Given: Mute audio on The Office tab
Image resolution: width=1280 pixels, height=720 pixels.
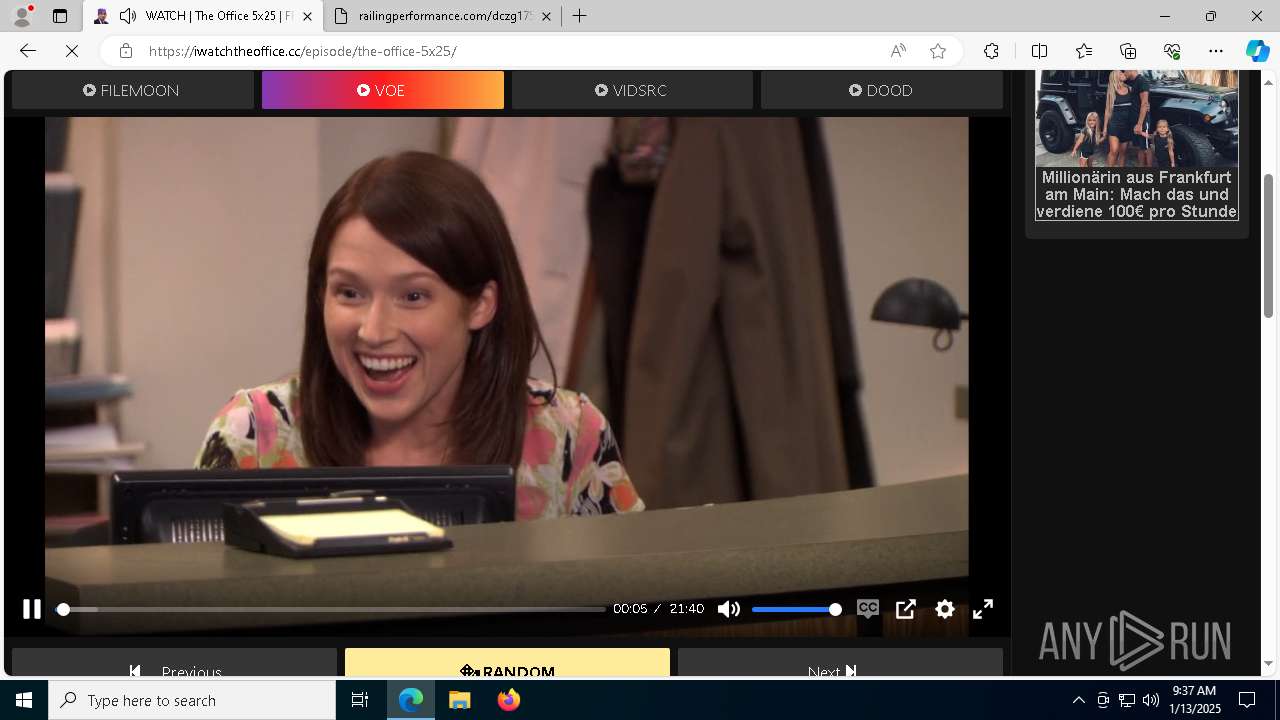Looking at the screenshot, I should 128,16.
